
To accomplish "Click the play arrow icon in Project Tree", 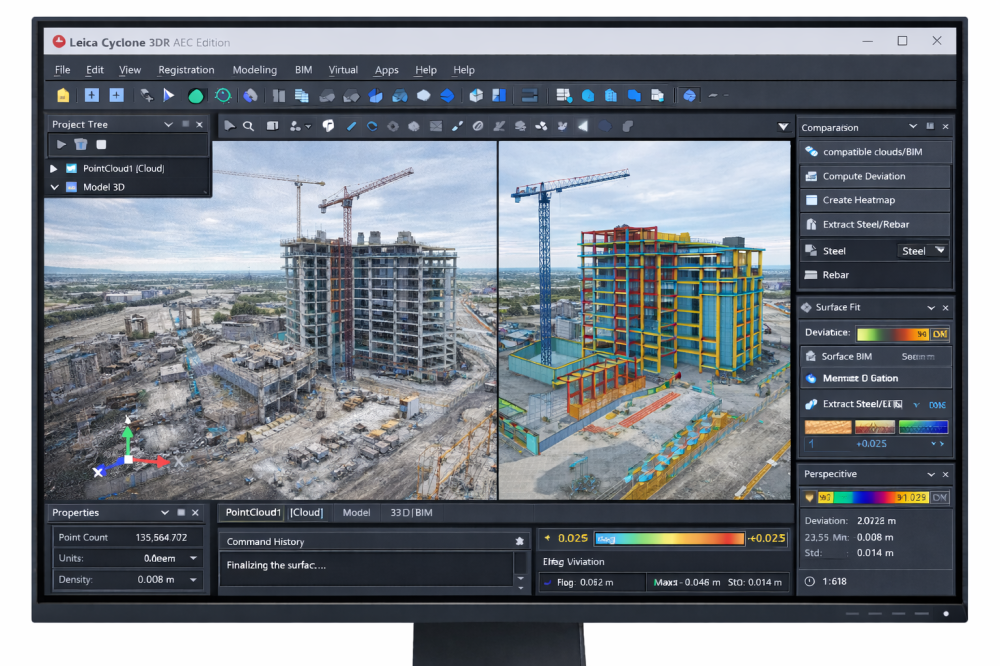I will coord(61,145).
